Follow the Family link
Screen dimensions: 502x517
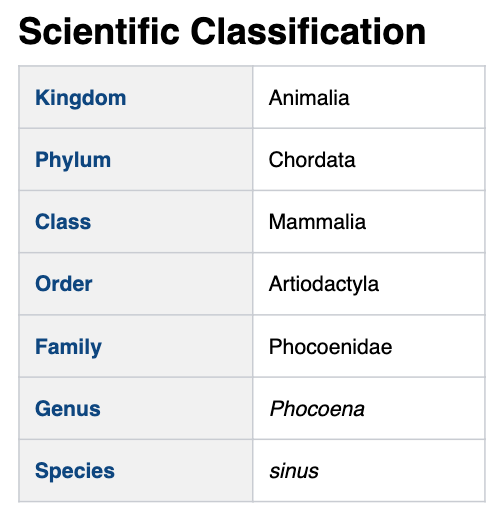(x=68, y=347)
